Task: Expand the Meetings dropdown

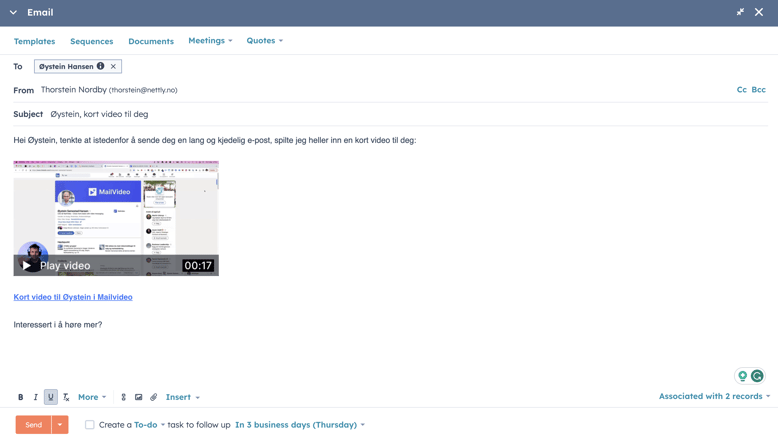Action: 210,41
